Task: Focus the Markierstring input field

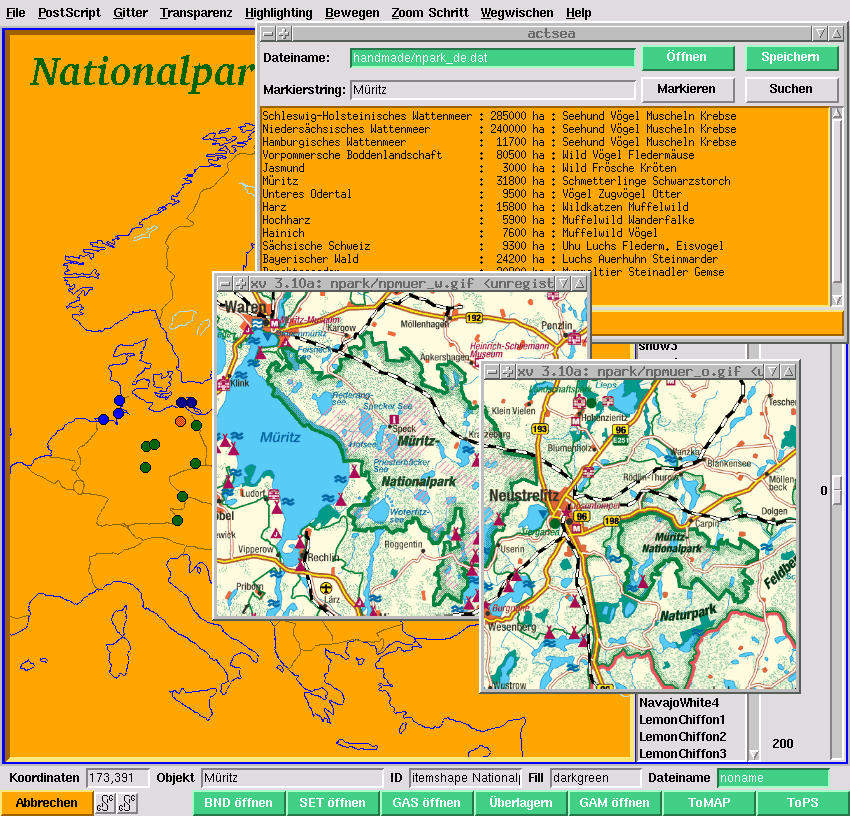Action: [492, 89]
